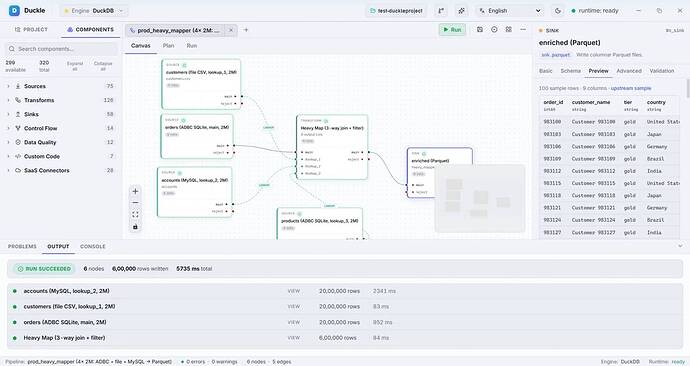690x366 pixels.
Task: Click the circular schedule icon beside save
Action: tap(494, 29)
